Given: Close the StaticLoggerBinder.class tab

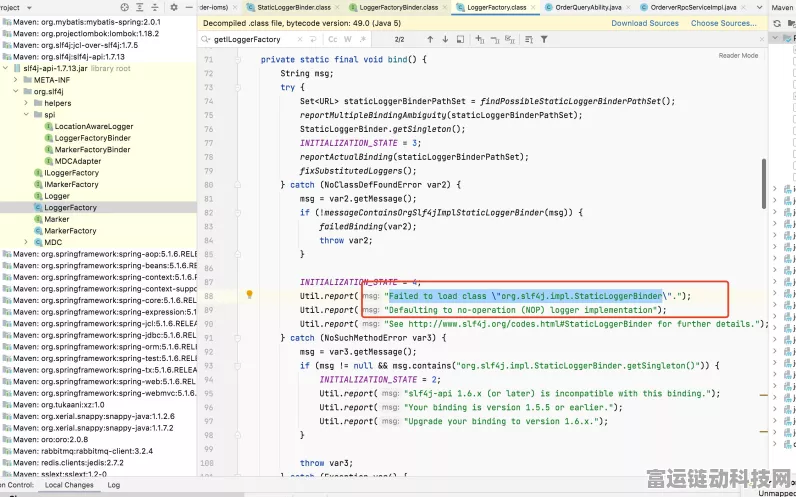Looking at the screenshot, I should coord(336,8).
